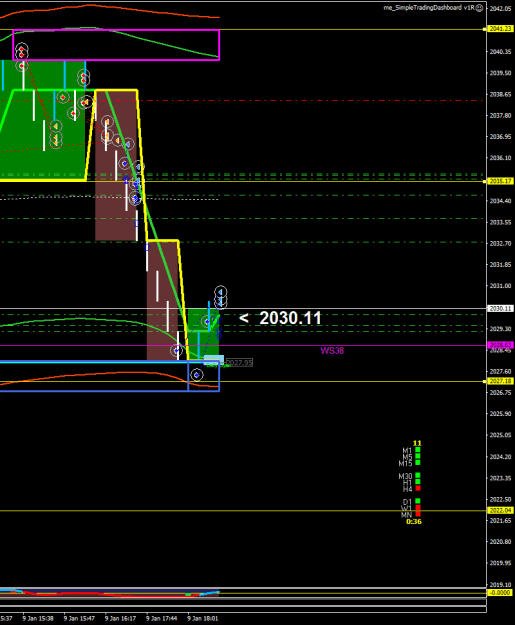The image size is (515, 625).
Task: Select the H1 green timeframe indicator square
Action: 418,482
